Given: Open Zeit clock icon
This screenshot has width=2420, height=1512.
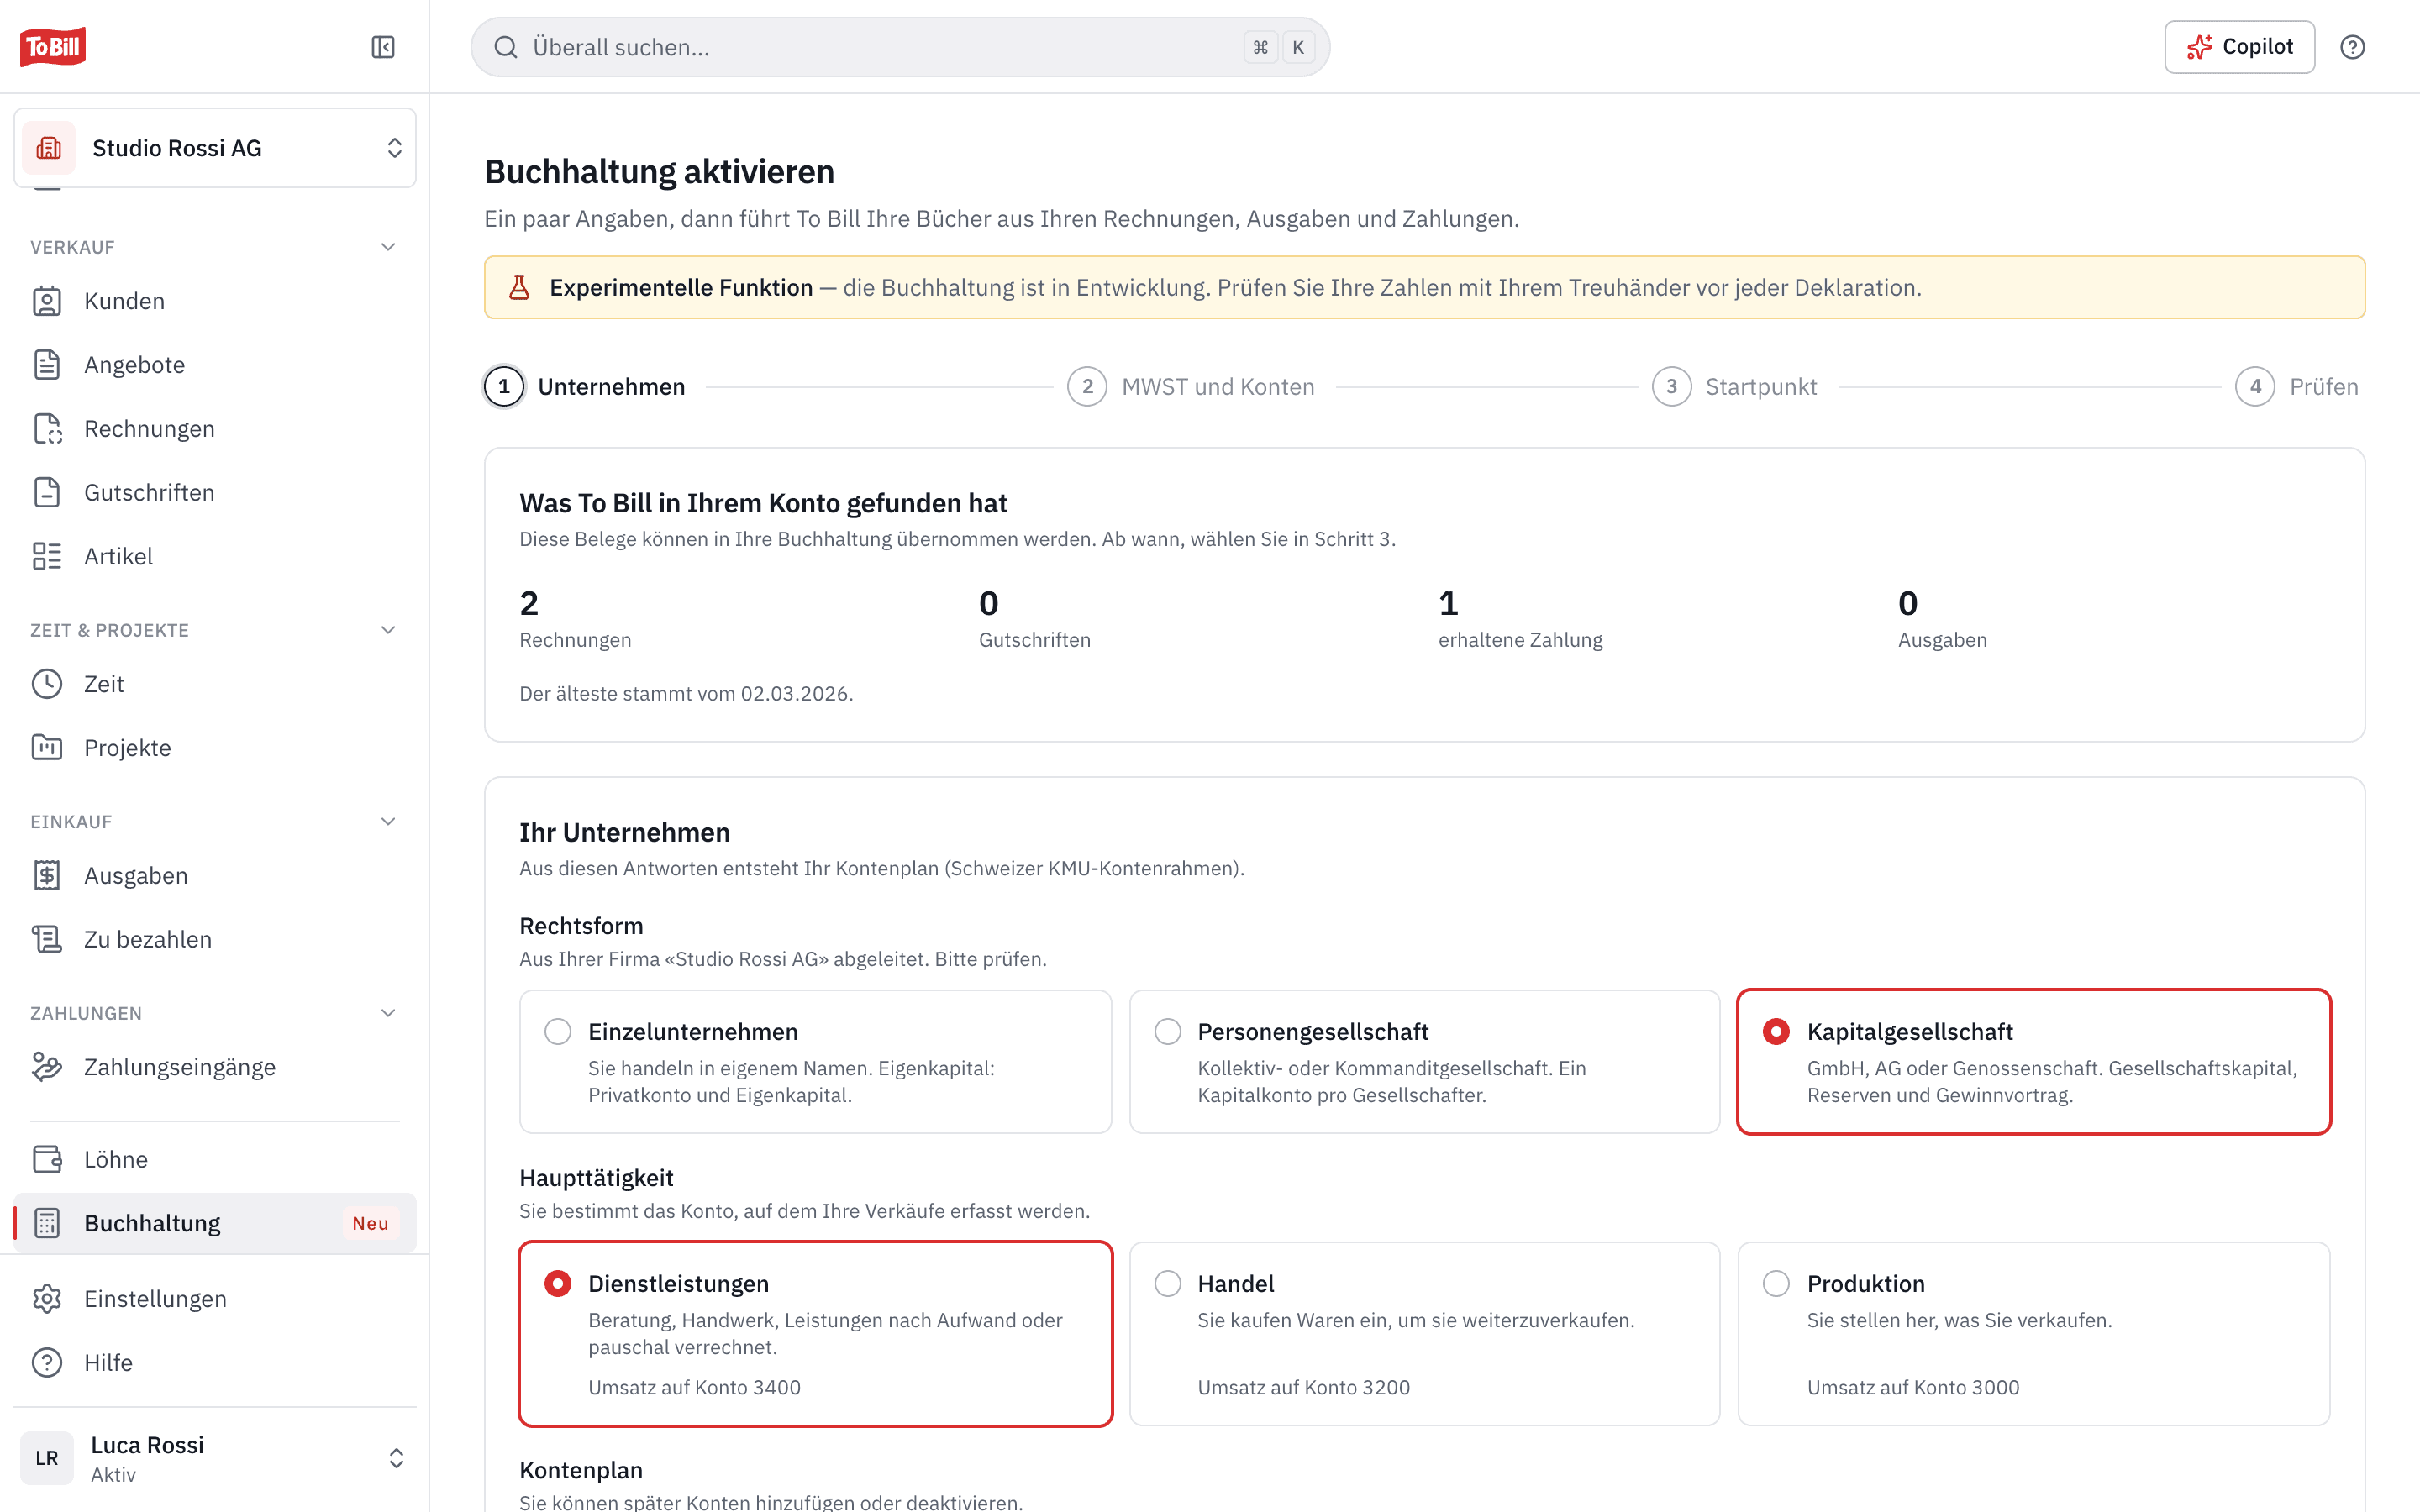Looking at the screenshot, I should [x=47, y=684].
